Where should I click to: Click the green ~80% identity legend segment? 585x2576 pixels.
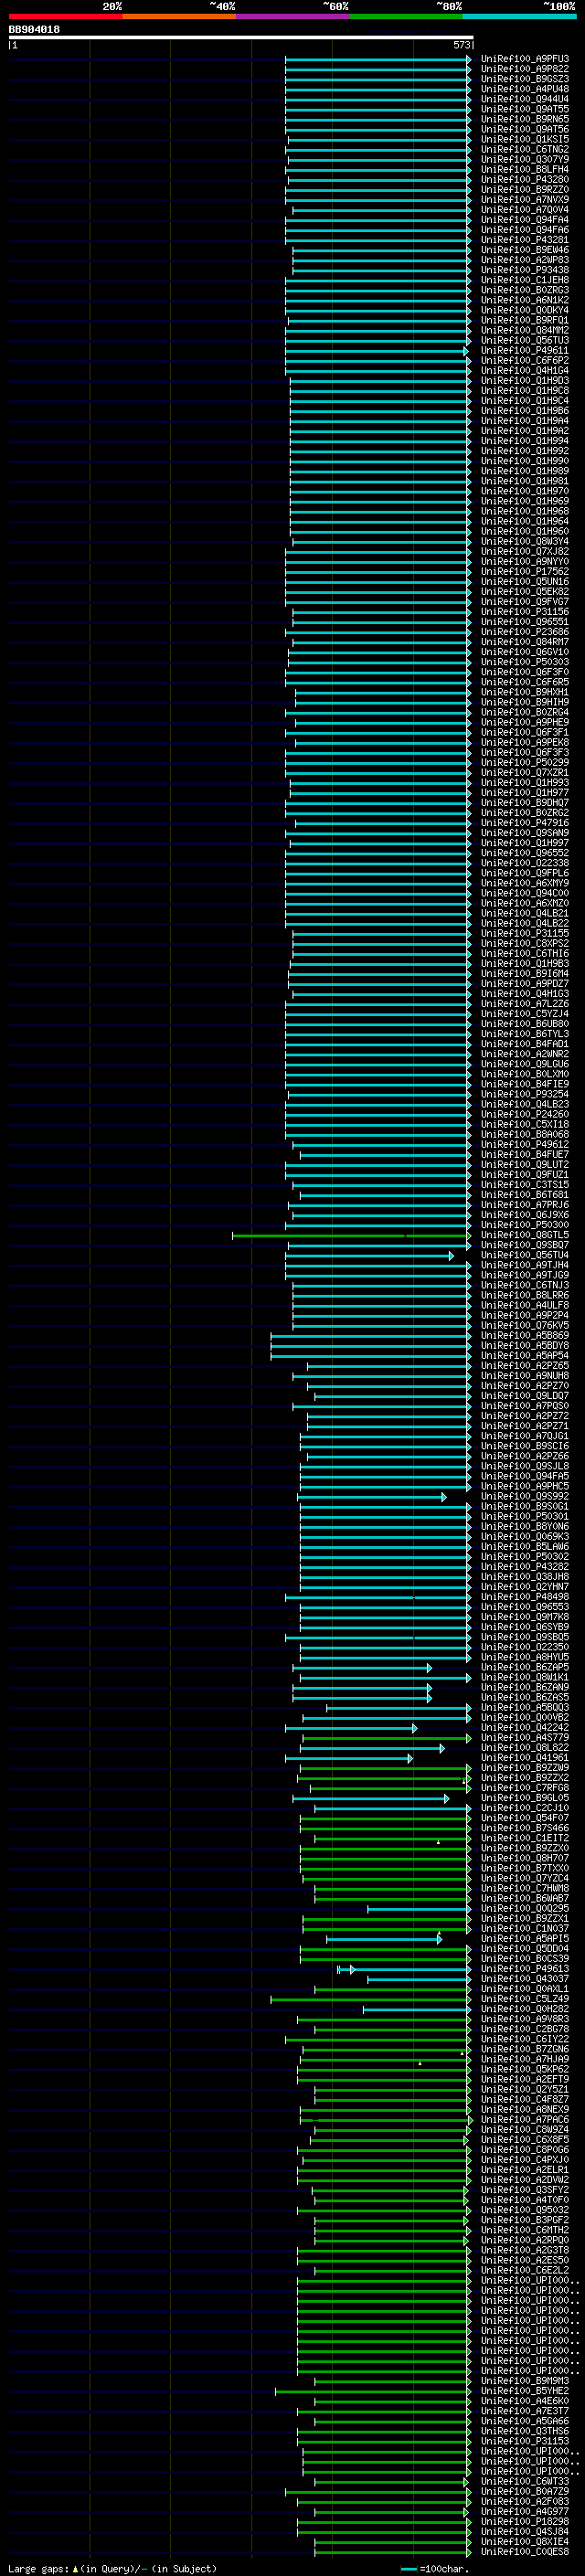[x=406, y=16]
